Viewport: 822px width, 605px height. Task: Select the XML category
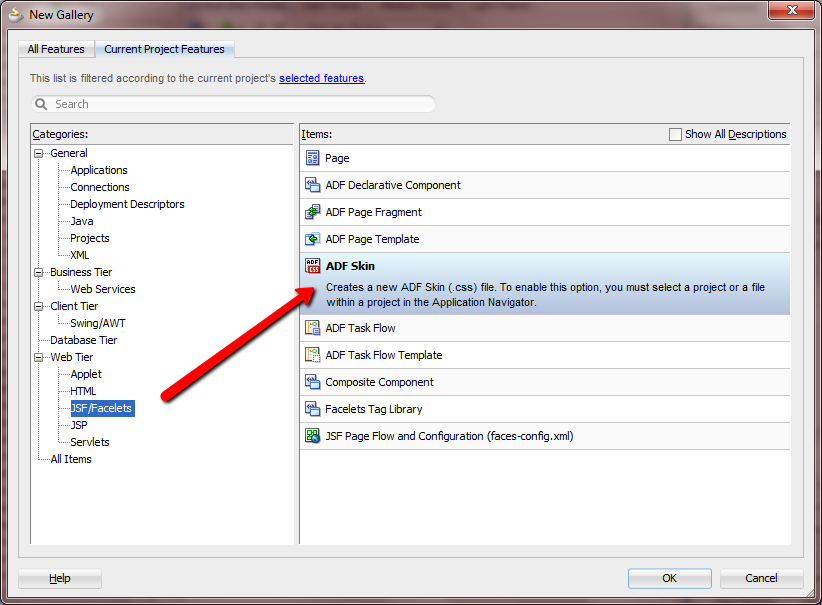pos(80,255)
